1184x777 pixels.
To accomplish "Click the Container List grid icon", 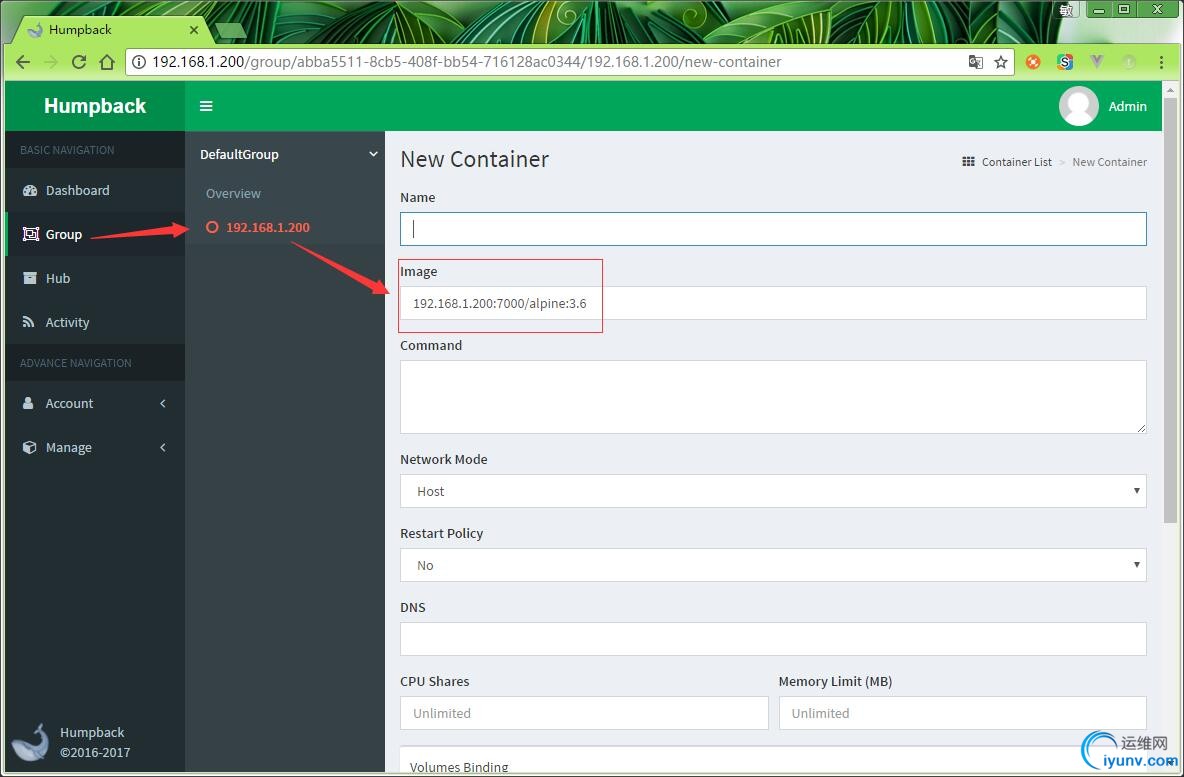I will tap(968, 162).
